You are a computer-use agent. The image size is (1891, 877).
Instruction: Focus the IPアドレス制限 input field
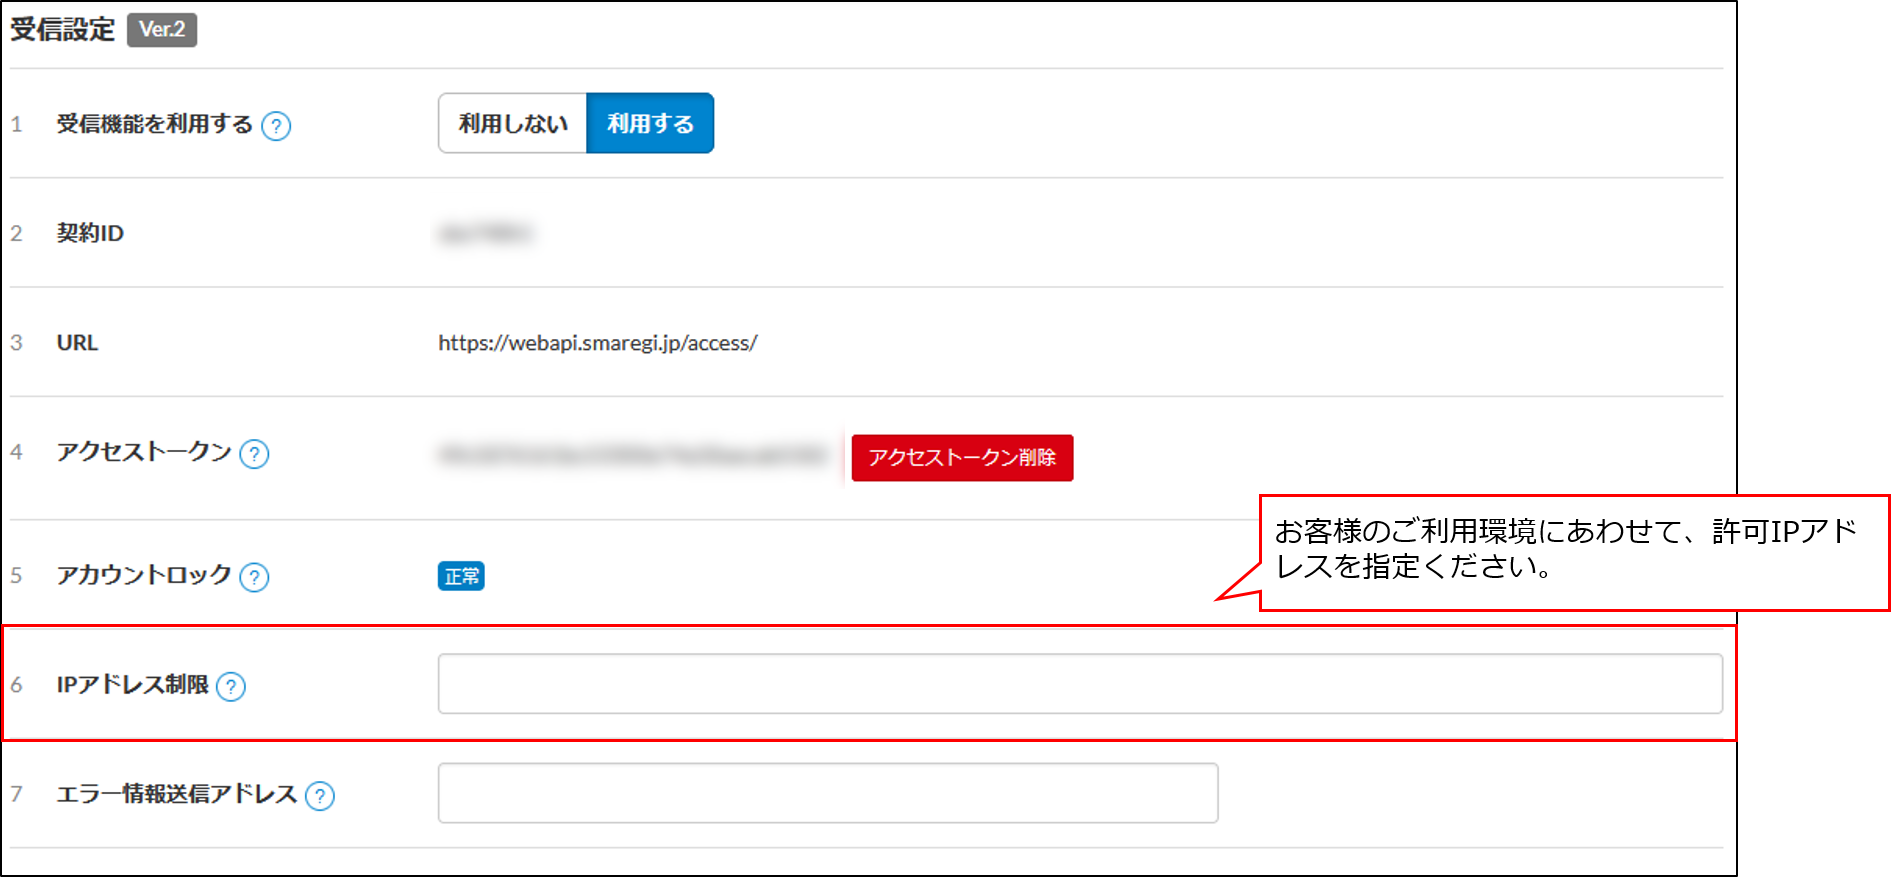tap(1080, 684)
